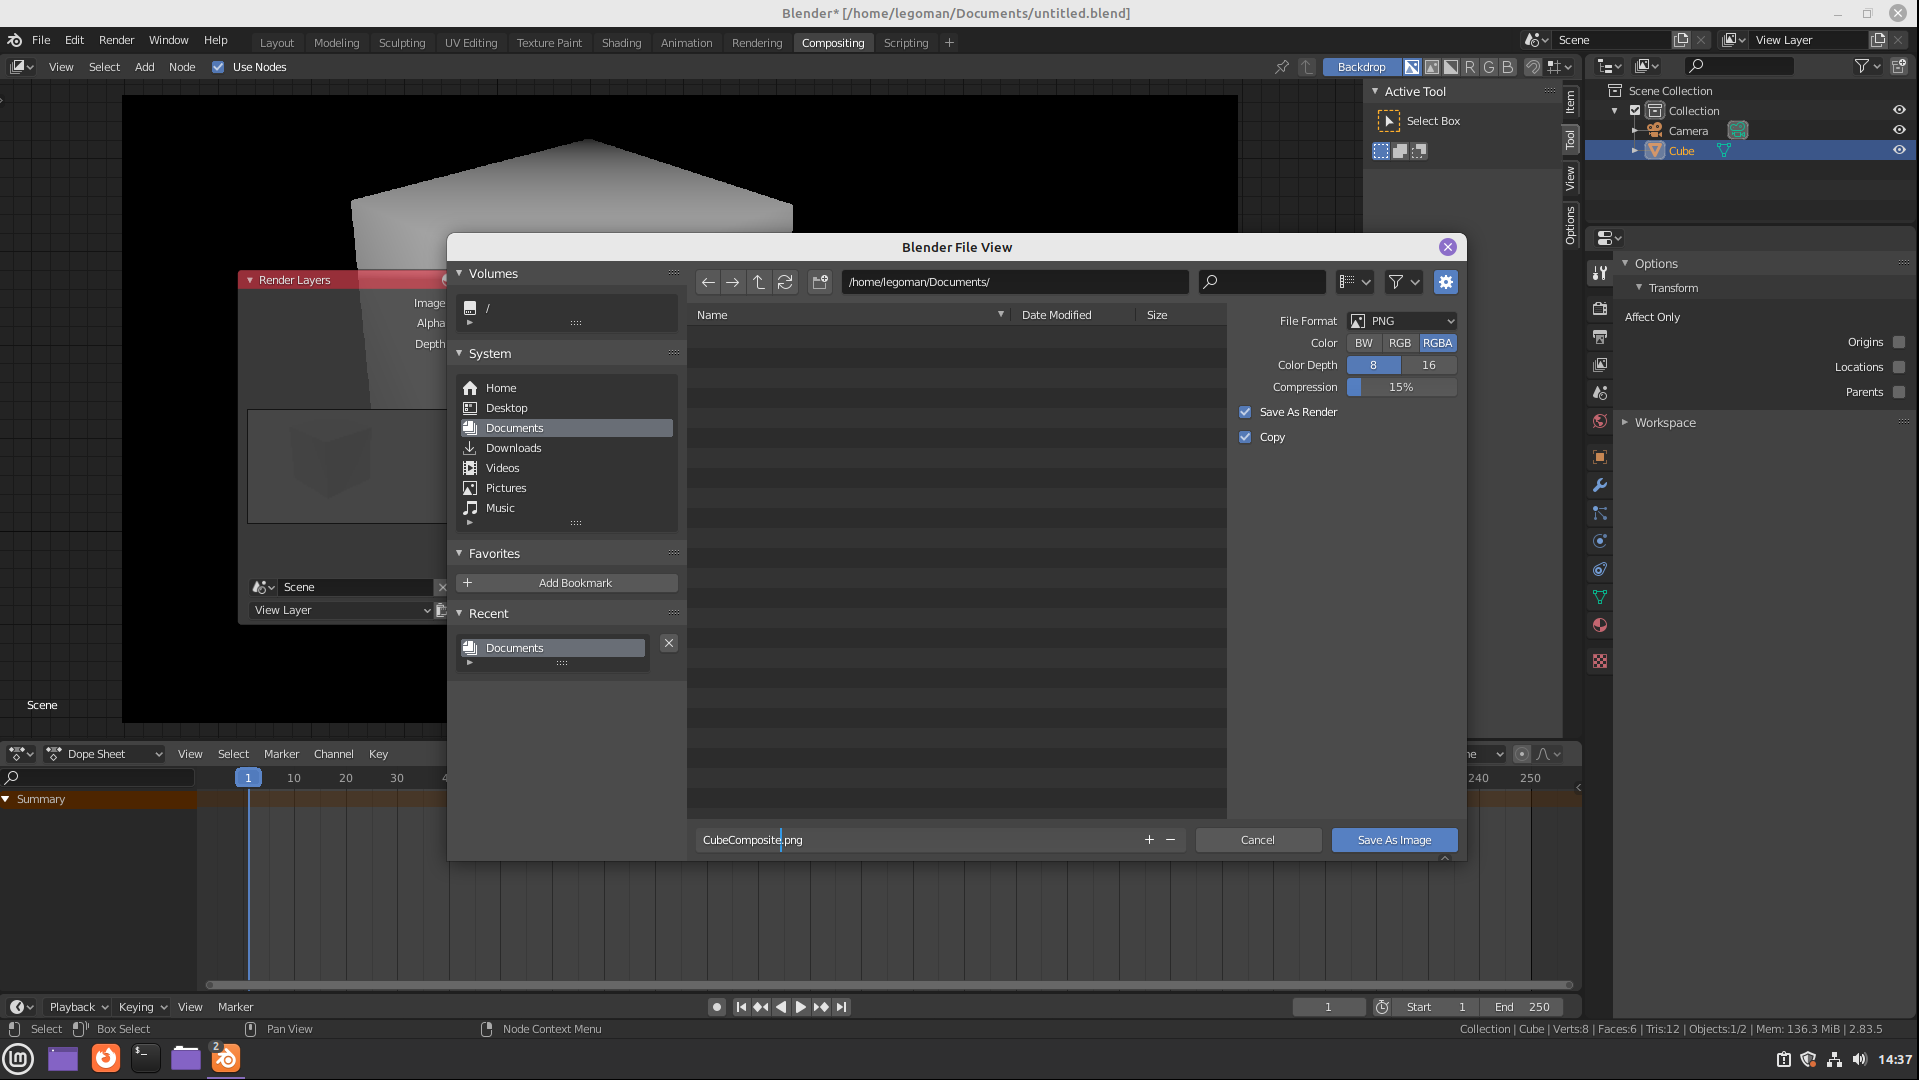The height and width of the screenshot is (1080, 1919).
Task: Click Add Bookmark in Favorites
Action: pos(567,583)
